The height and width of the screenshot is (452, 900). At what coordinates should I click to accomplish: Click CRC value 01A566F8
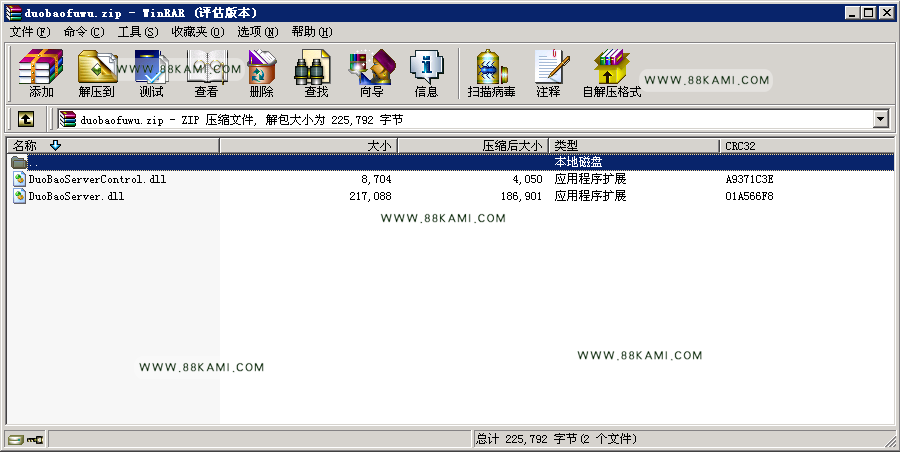tap(749, 196)
